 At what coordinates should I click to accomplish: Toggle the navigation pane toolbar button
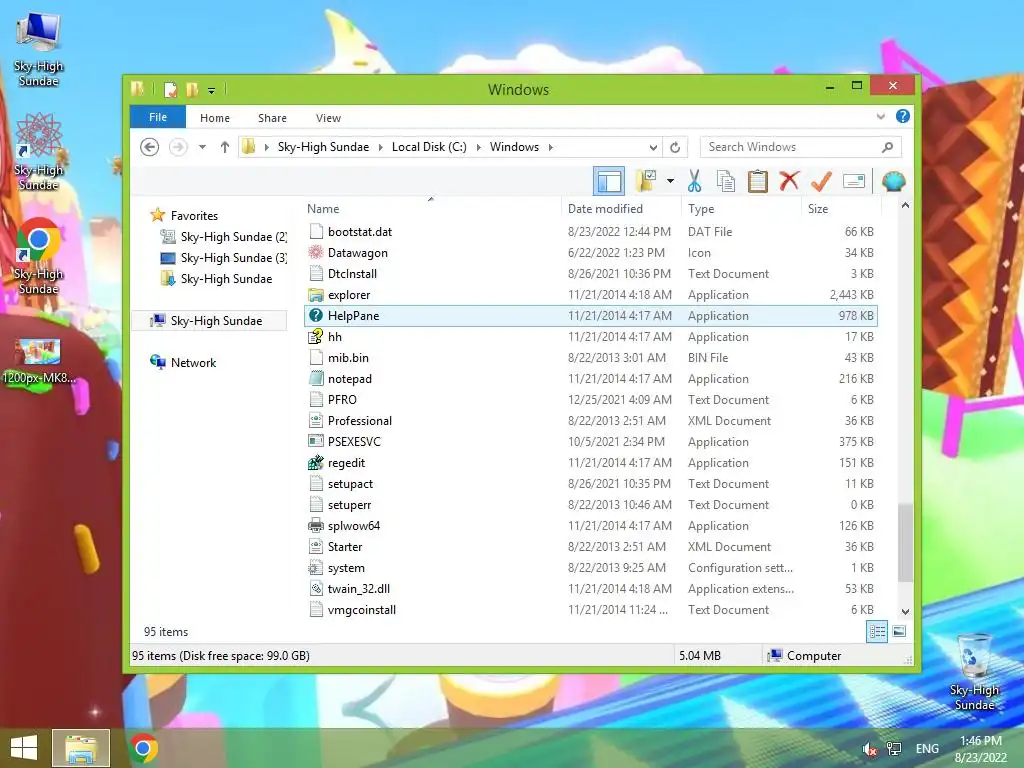coord(609,181)
